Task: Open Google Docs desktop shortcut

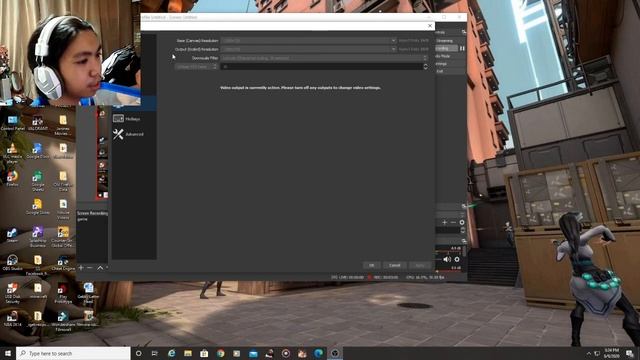Action: pyautogui.click(x=38, y=151)
